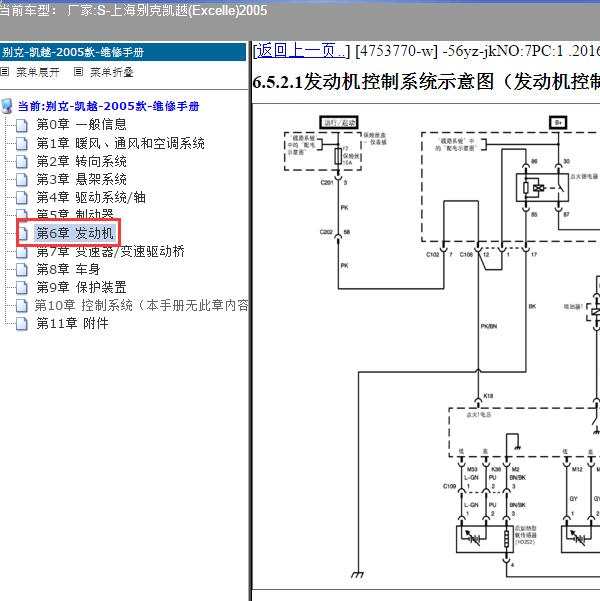Click the PK/BN wire label
The width and height of the screenshot is (600, 601).
coord(489,326)
